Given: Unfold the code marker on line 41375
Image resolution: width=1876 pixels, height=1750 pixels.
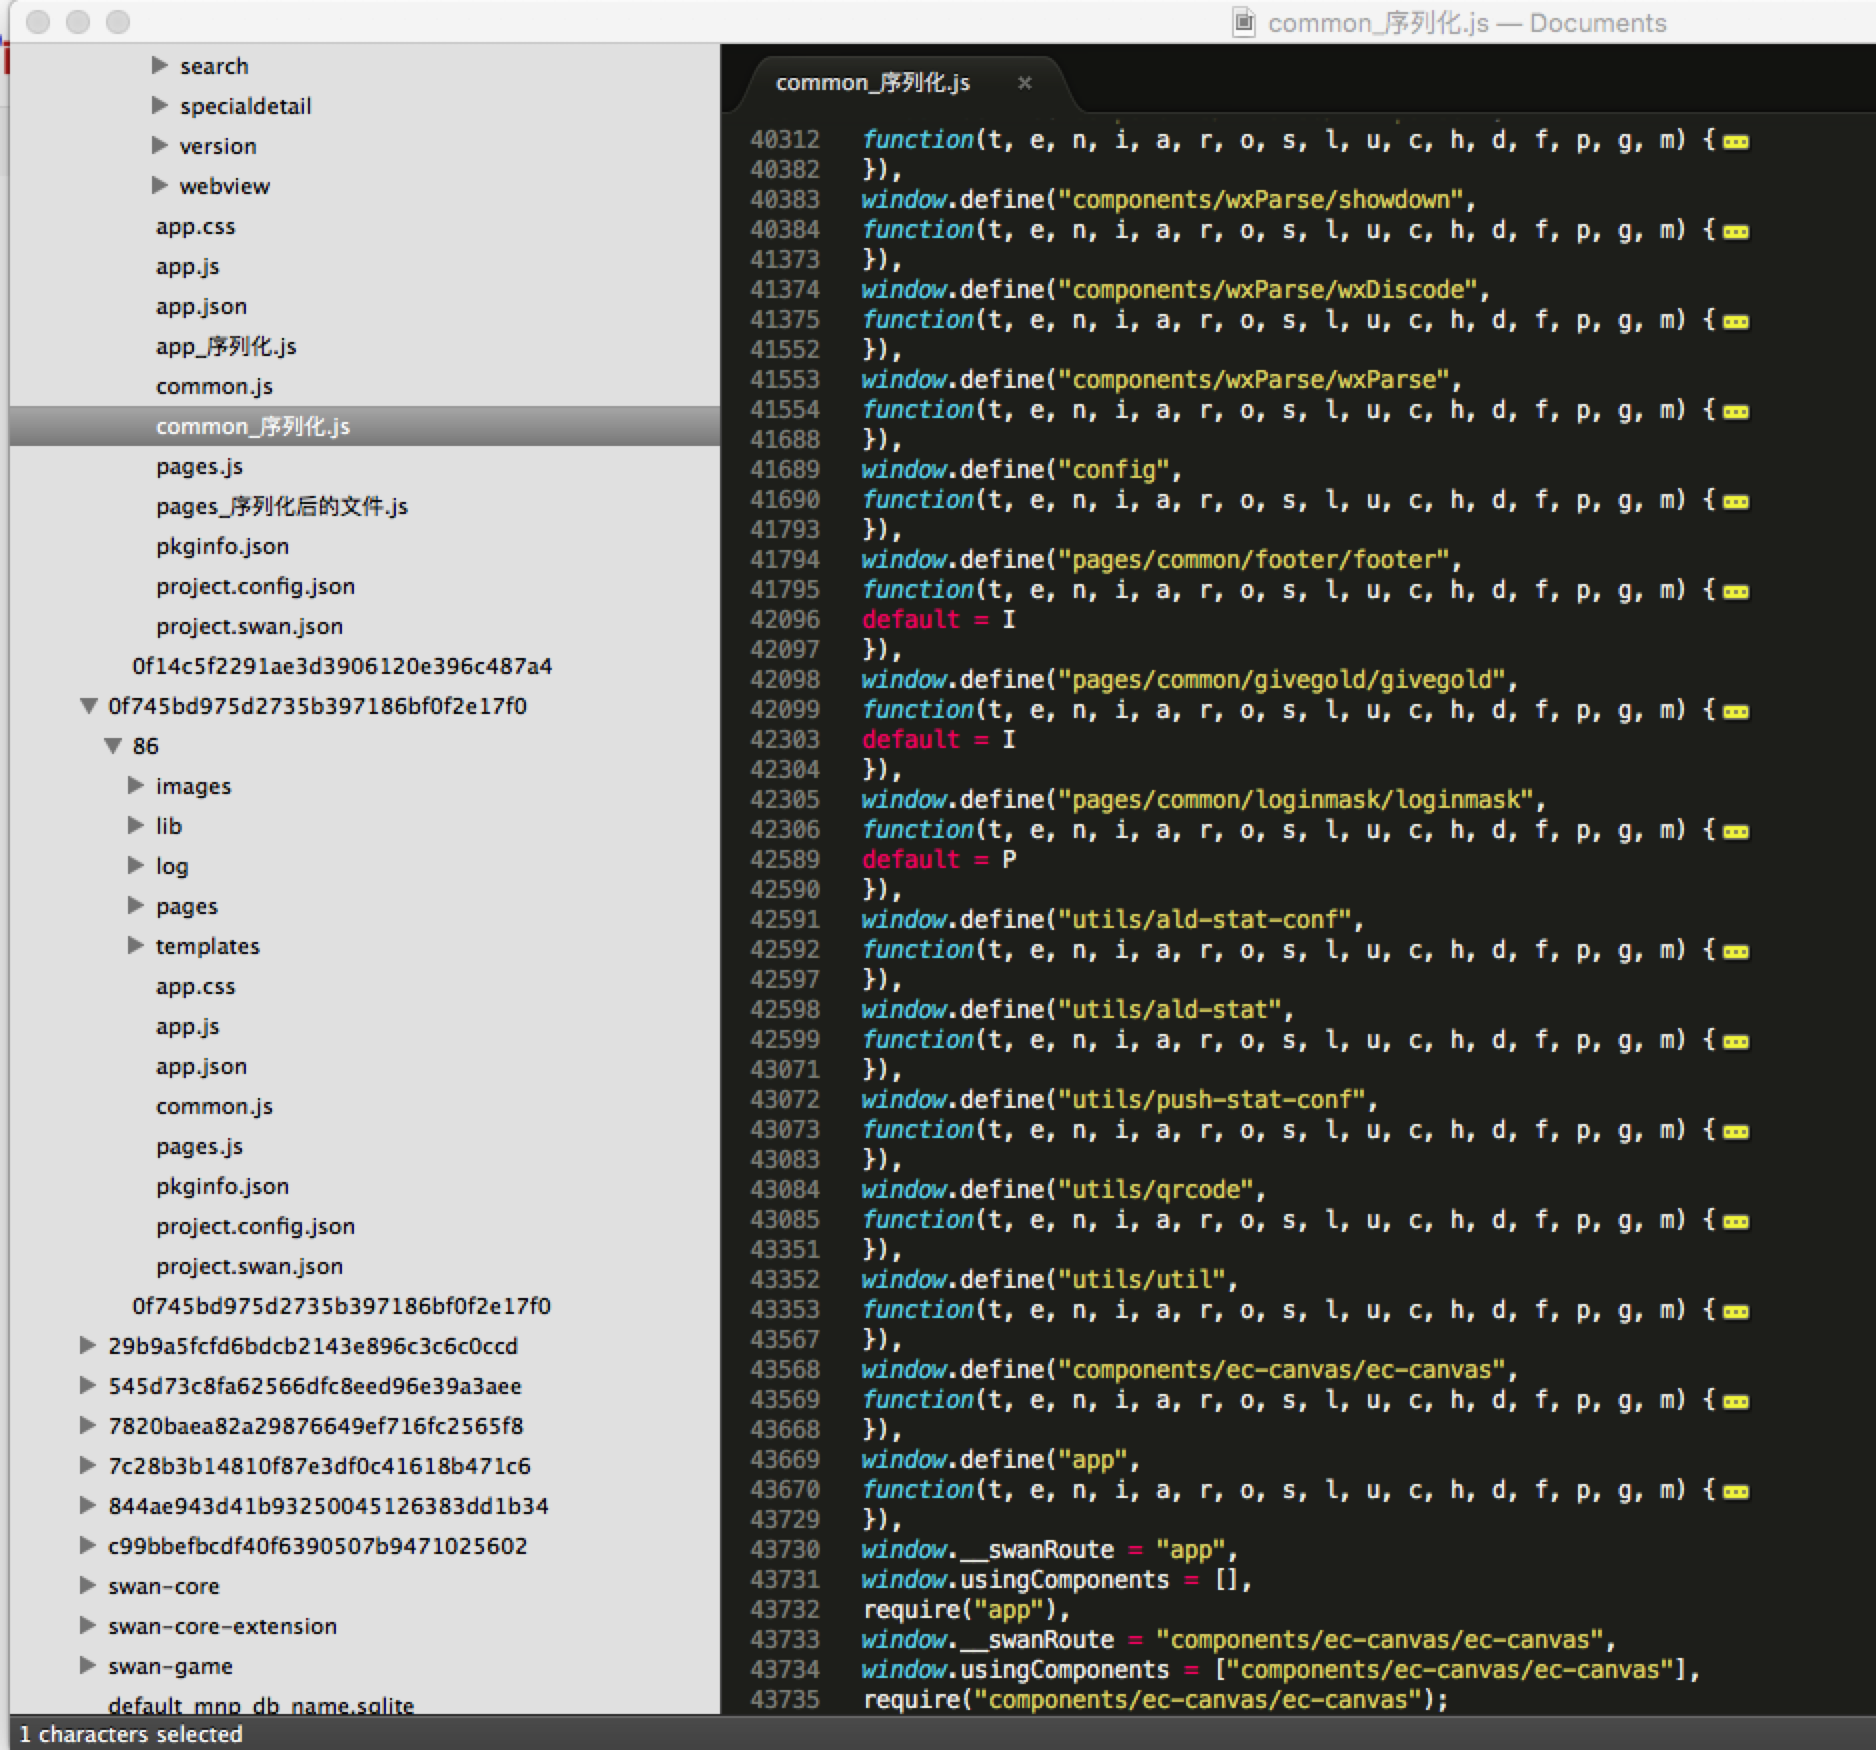Looking at the screenshot, I should [x=1736, y=321].
